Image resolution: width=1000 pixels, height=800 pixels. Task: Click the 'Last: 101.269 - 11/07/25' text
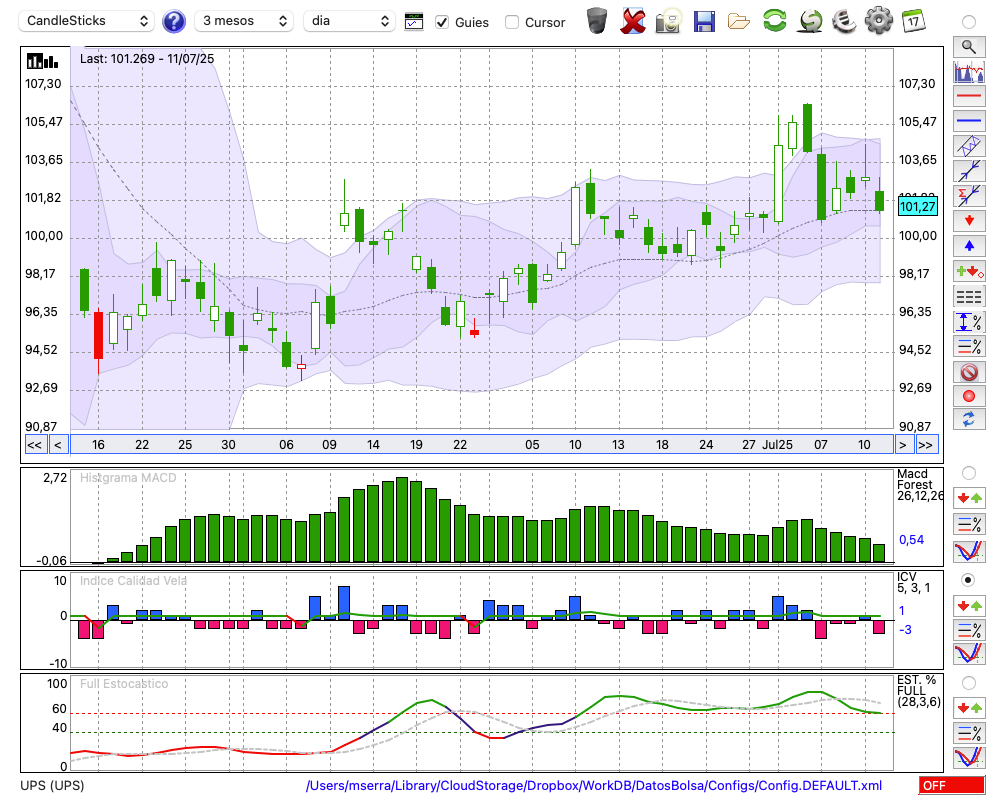point(147,59)
